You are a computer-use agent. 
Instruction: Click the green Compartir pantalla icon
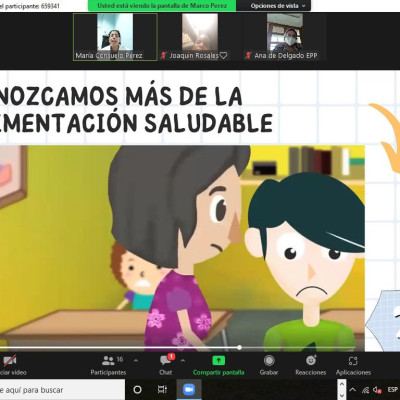pos(219,360)
